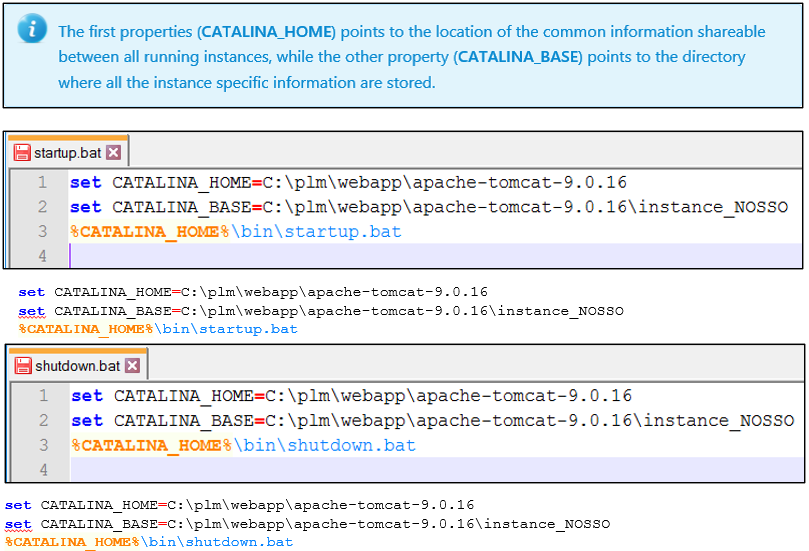Close the startup.bat tab
The width and height of the screenshot is (809, 551).
pos(113,153)
